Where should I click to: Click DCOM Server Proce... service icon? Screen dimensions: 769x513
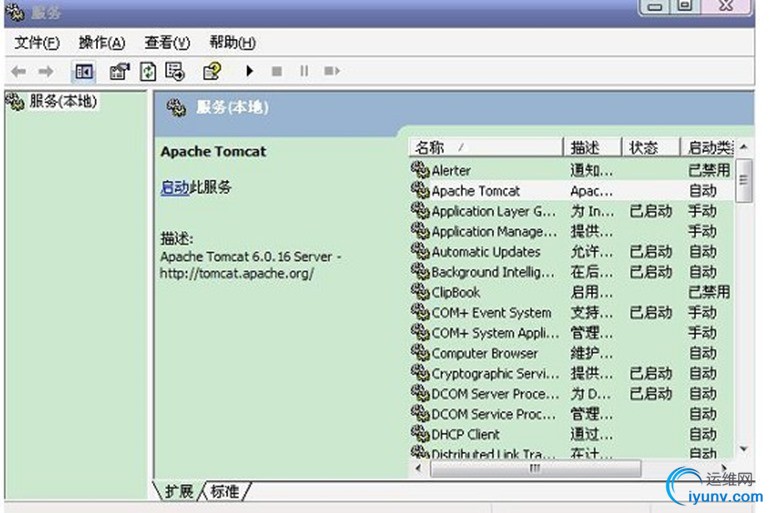point(420,393)
